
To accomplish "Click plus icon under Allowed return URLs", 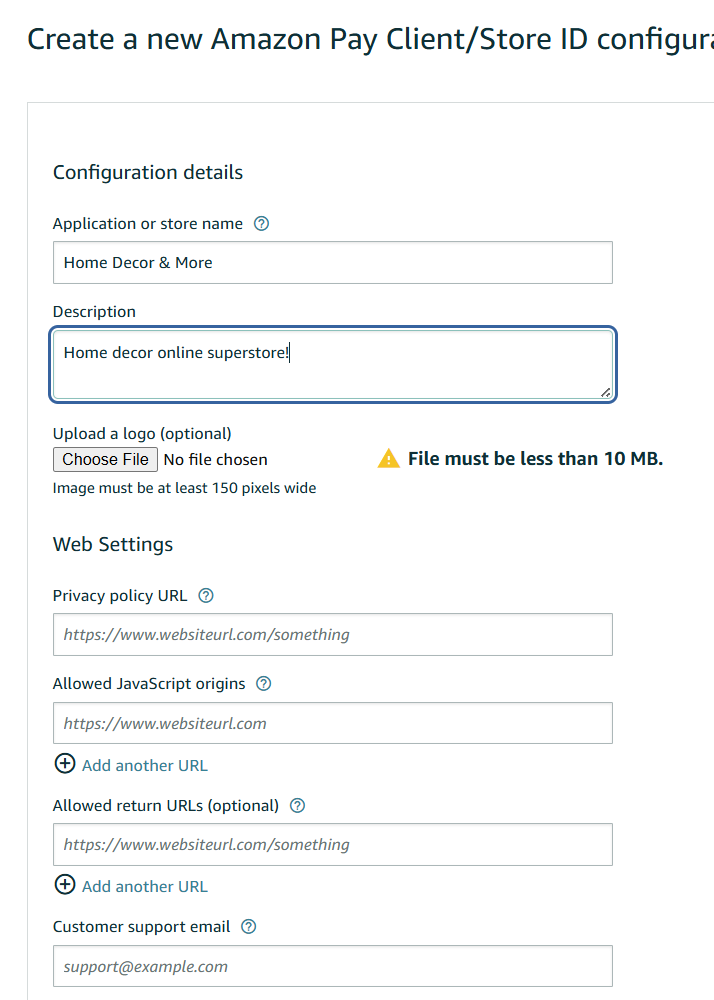I will tap(65, 885).
